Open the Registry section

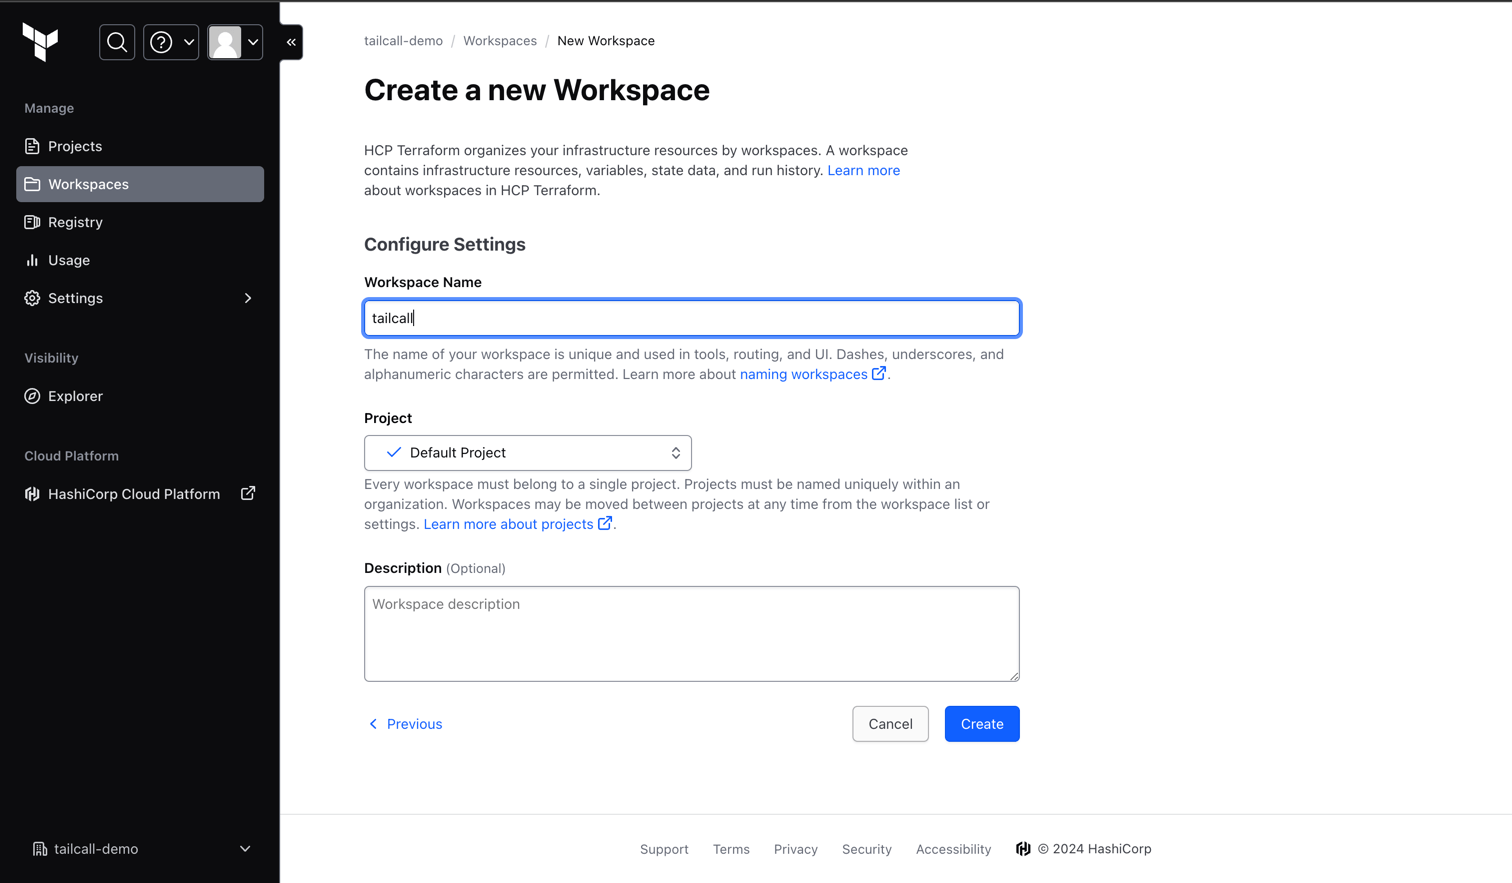[74, 222]
